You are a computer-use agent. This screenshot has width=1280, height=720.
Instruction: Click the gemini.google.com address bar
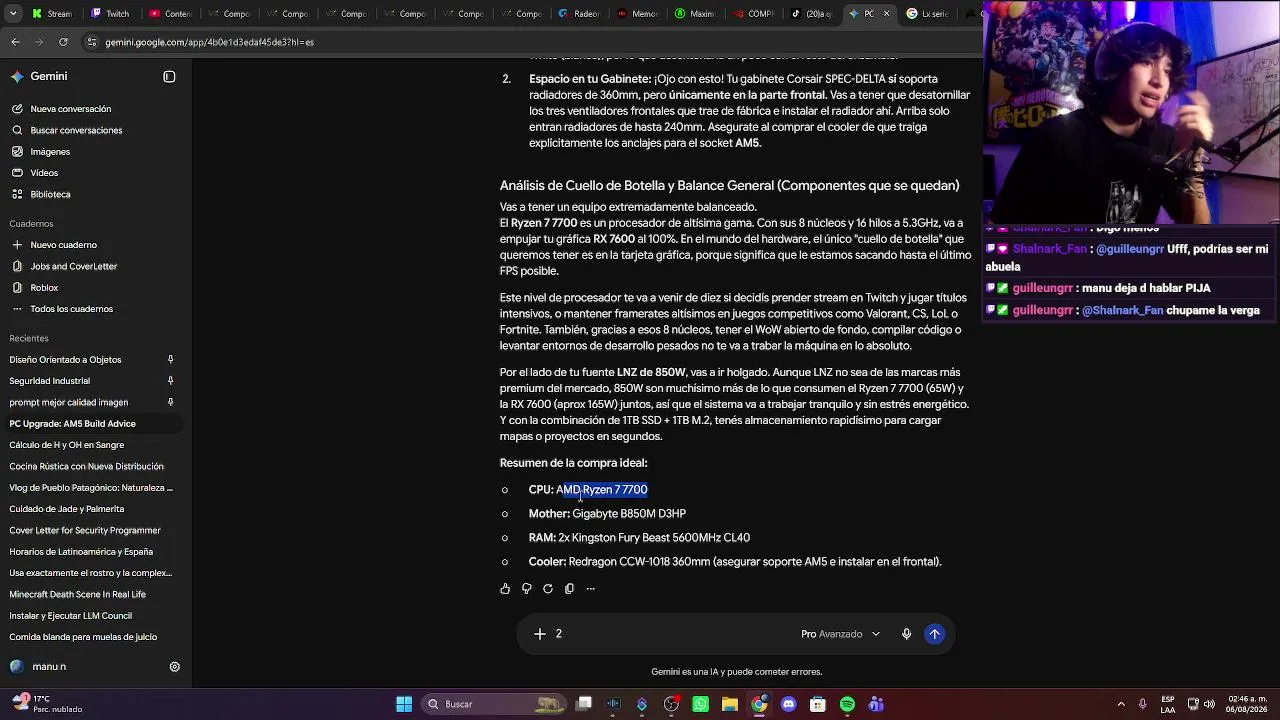tap(530, 42)
